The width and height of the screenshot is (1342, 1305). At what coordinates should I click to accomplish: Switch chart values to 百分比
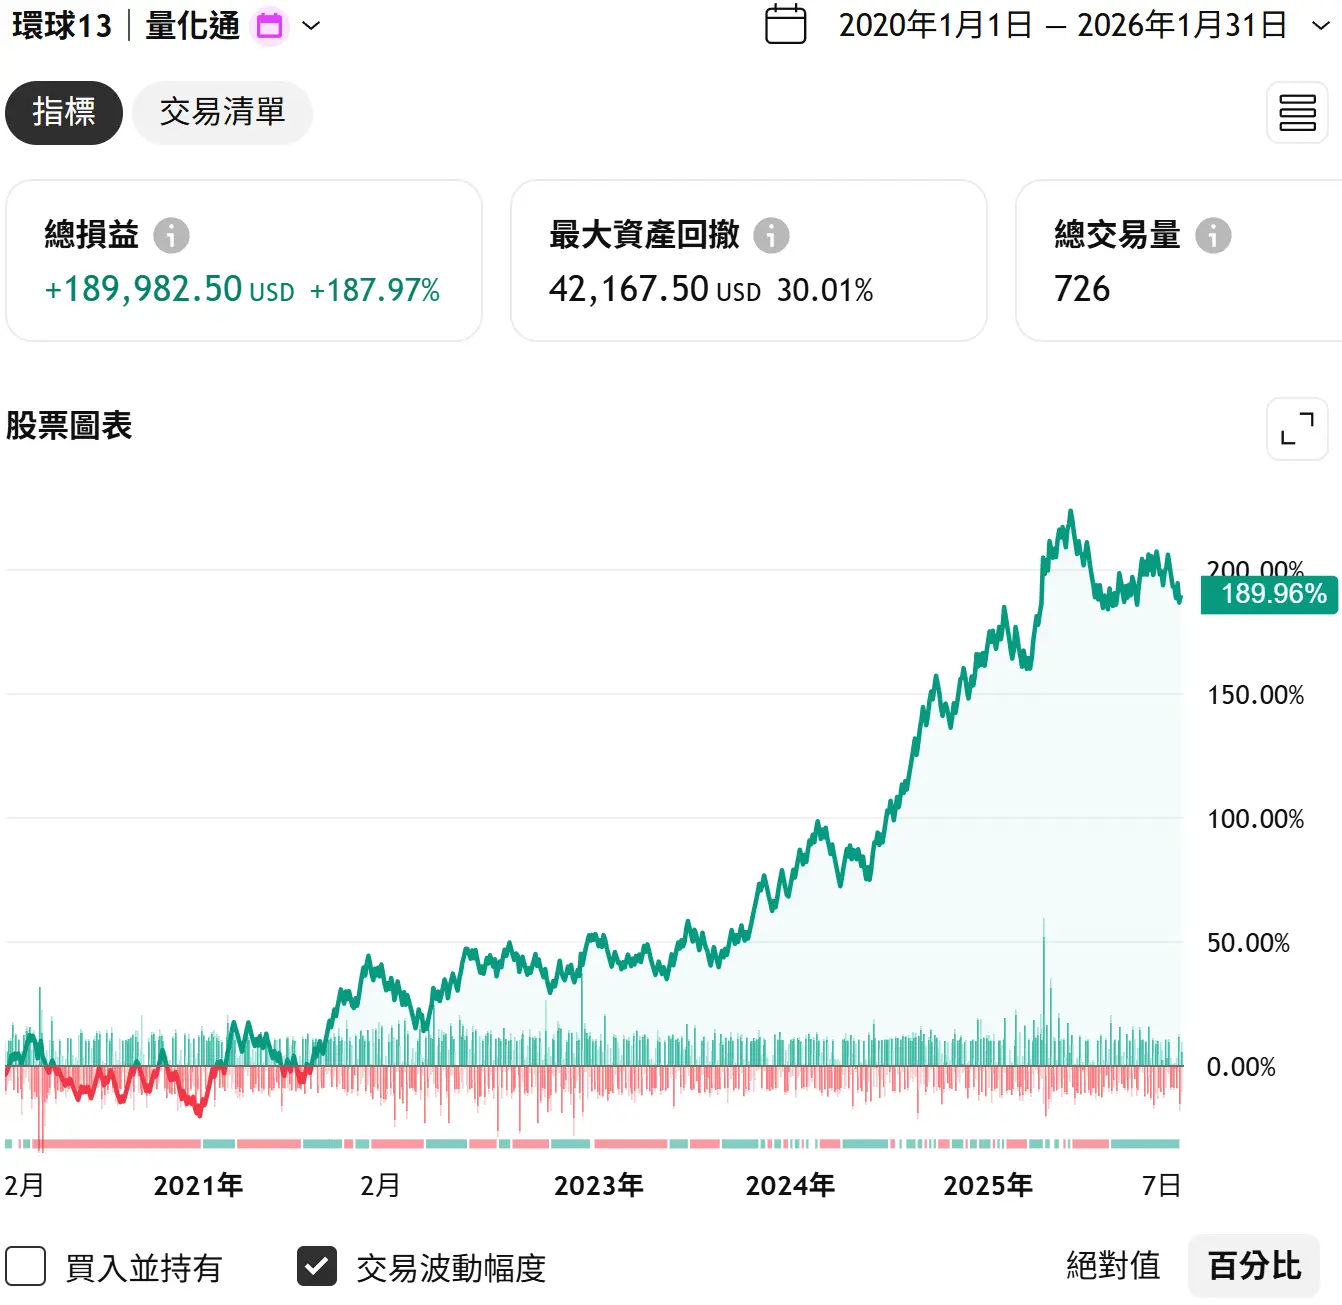click(1254, 1266)
